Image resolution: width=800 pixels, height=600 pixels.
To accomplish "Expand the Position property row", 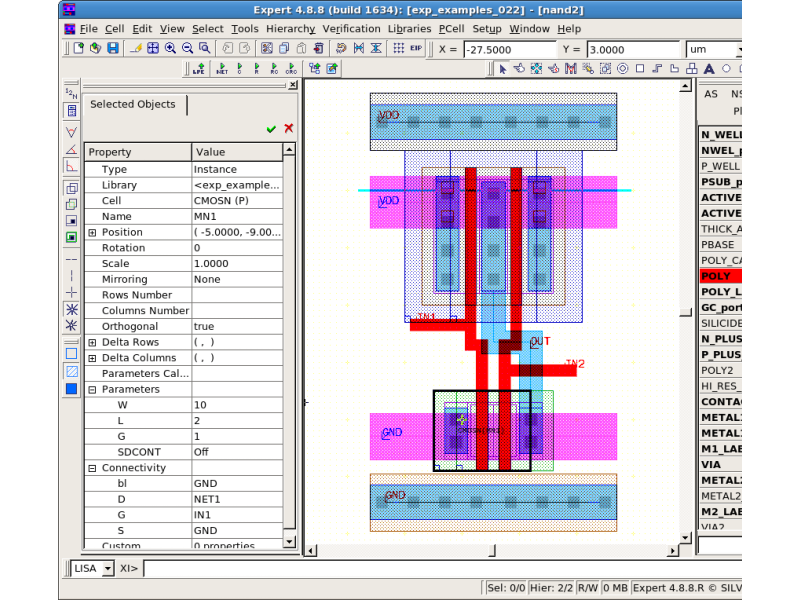I will (92, 232).
